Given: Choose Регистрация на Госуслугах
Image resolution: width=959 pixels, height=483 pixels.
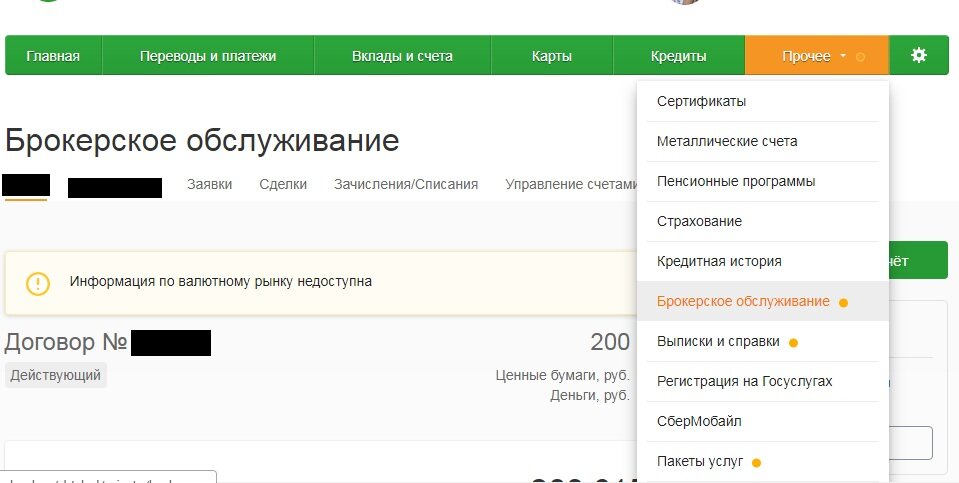Looking at the screenshot, I should point(763,382).
